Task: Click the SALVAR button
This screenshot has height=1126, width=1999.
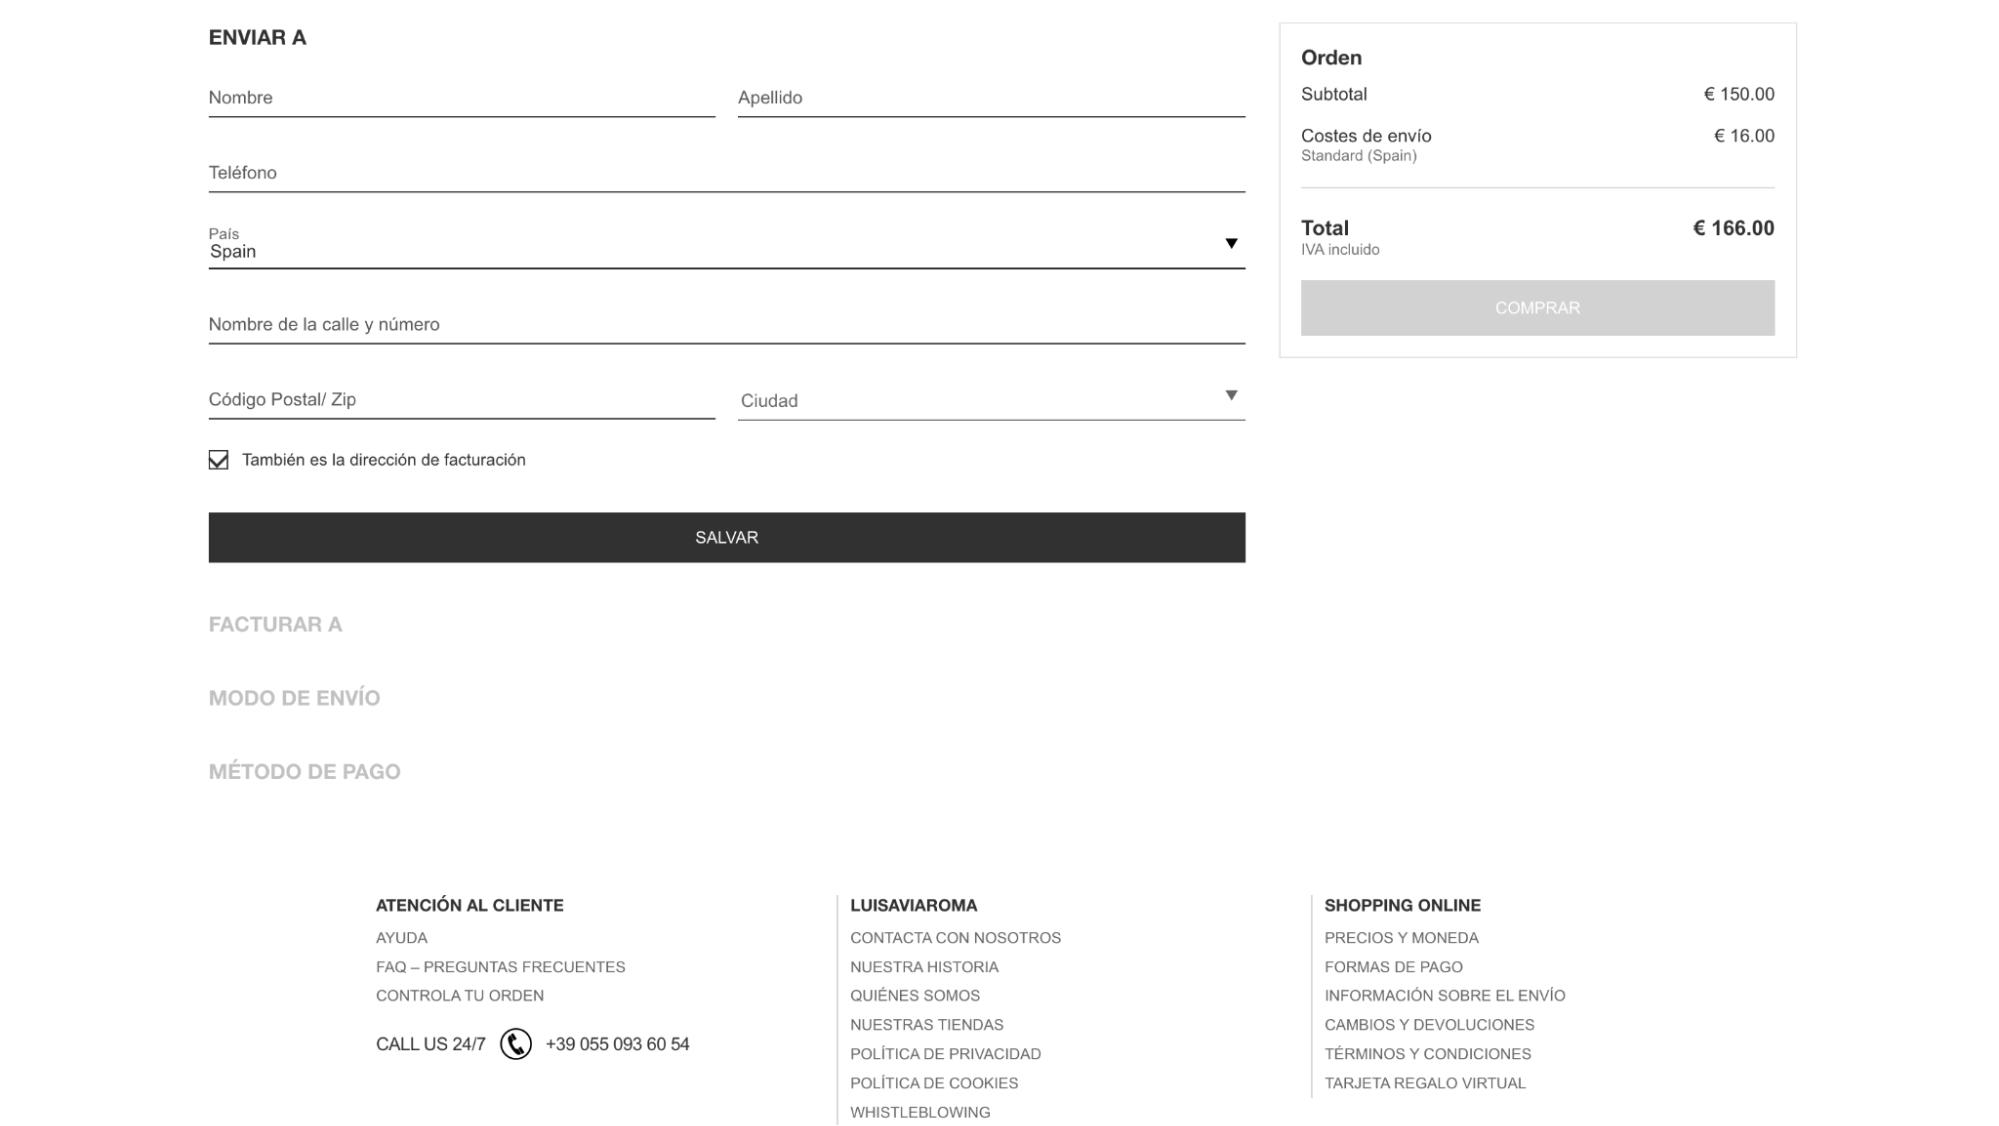Action: 726,538
